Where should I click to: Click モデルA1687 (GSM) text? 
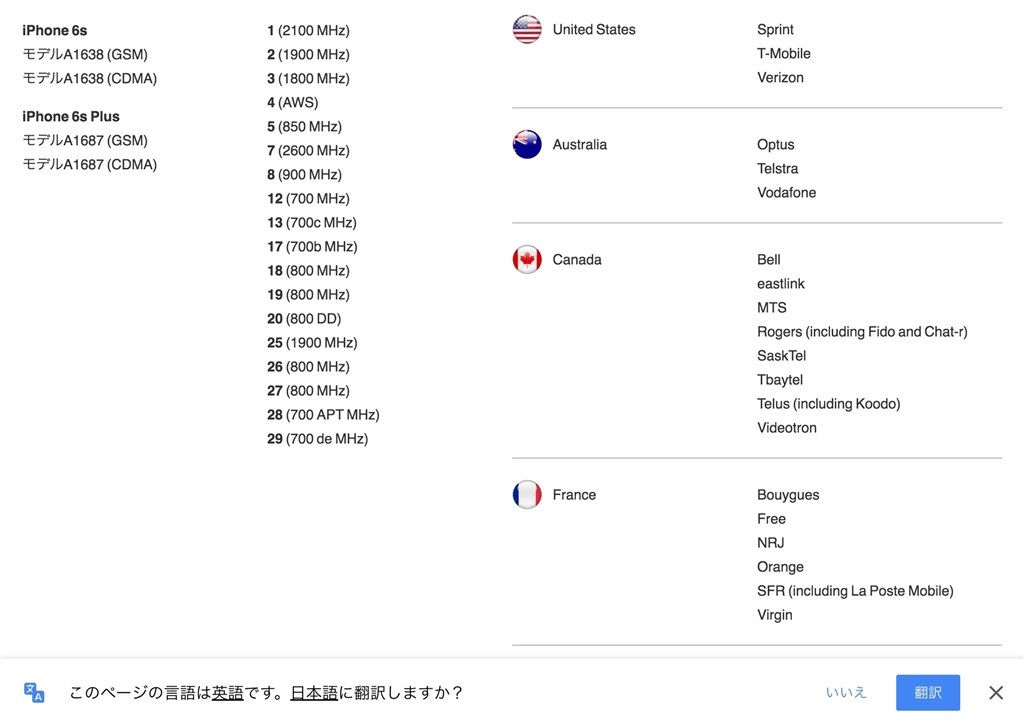point(85,140)
